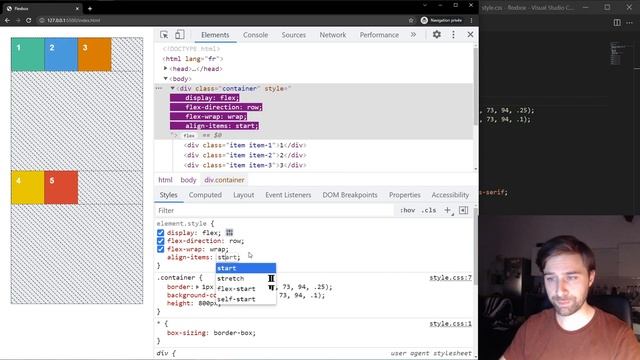Viewport: 640px width, 360px height.
Task: Select the div item-1 DOM node
Action: tap(245, 145)
